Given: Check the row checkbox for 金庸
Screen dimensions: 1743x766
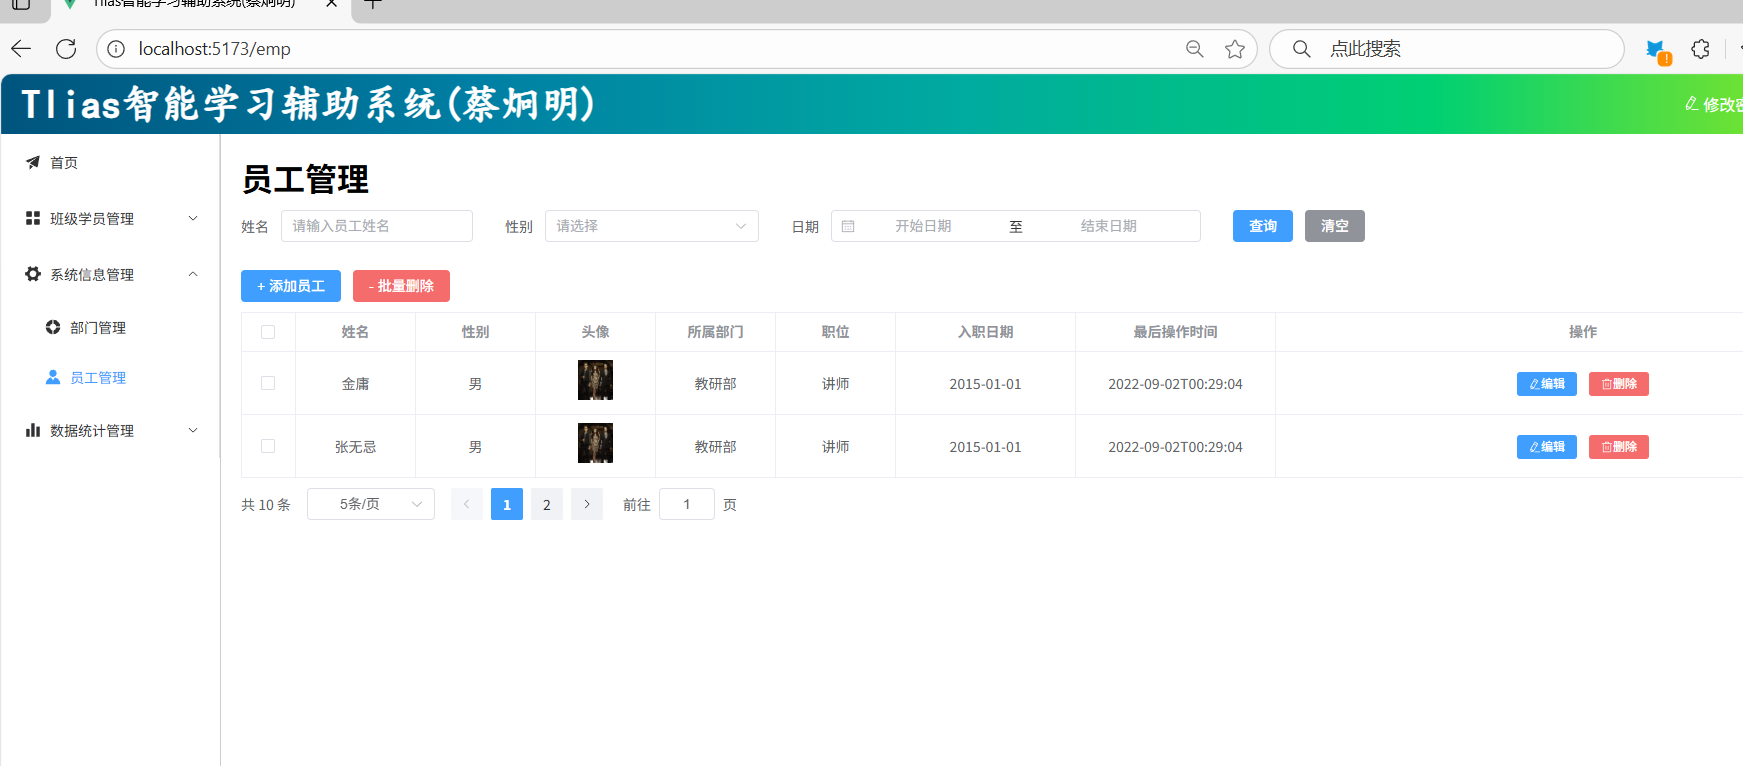Looking at the screenshot, I should pyautogui.click(x=268, y=383).
